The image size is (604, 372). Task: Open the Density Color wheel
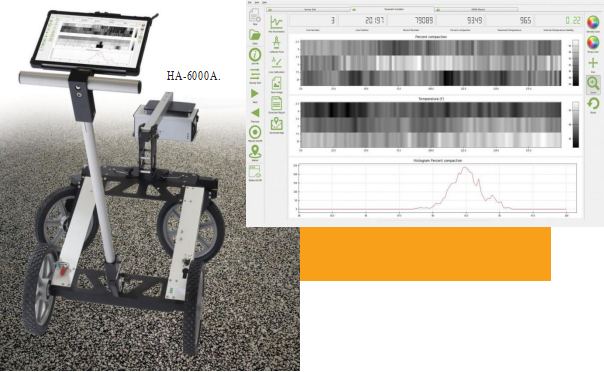(x=593, y=22)
